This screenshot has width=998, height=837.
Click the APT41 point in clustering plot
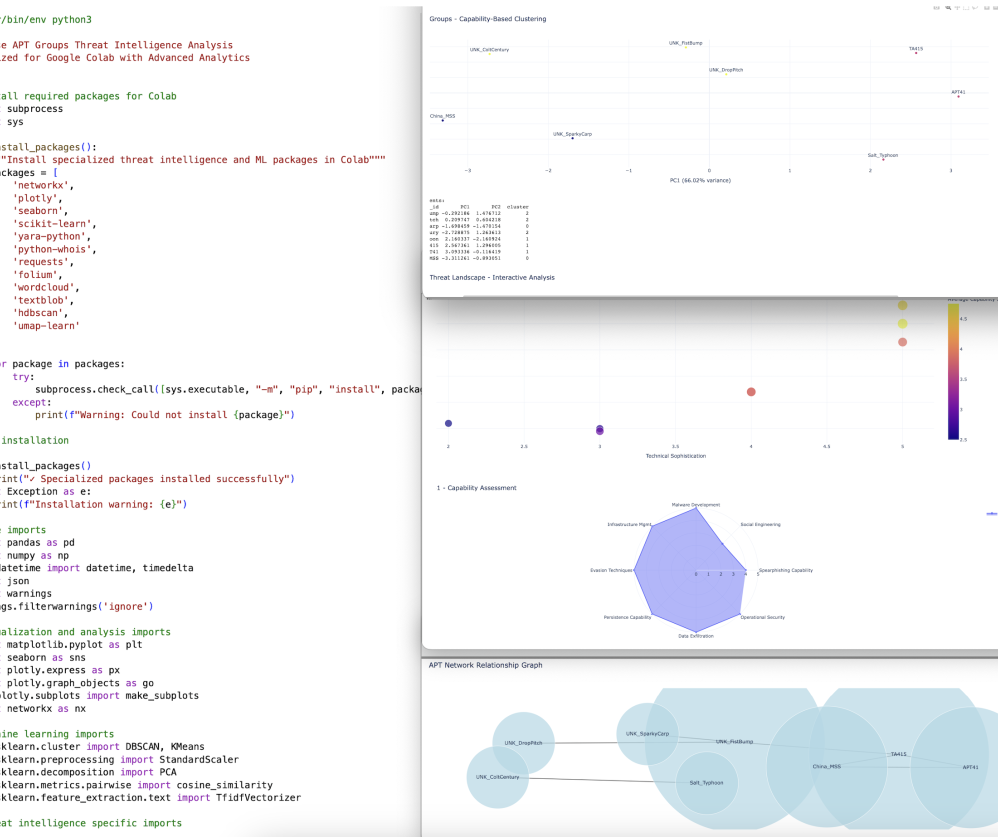958,97
